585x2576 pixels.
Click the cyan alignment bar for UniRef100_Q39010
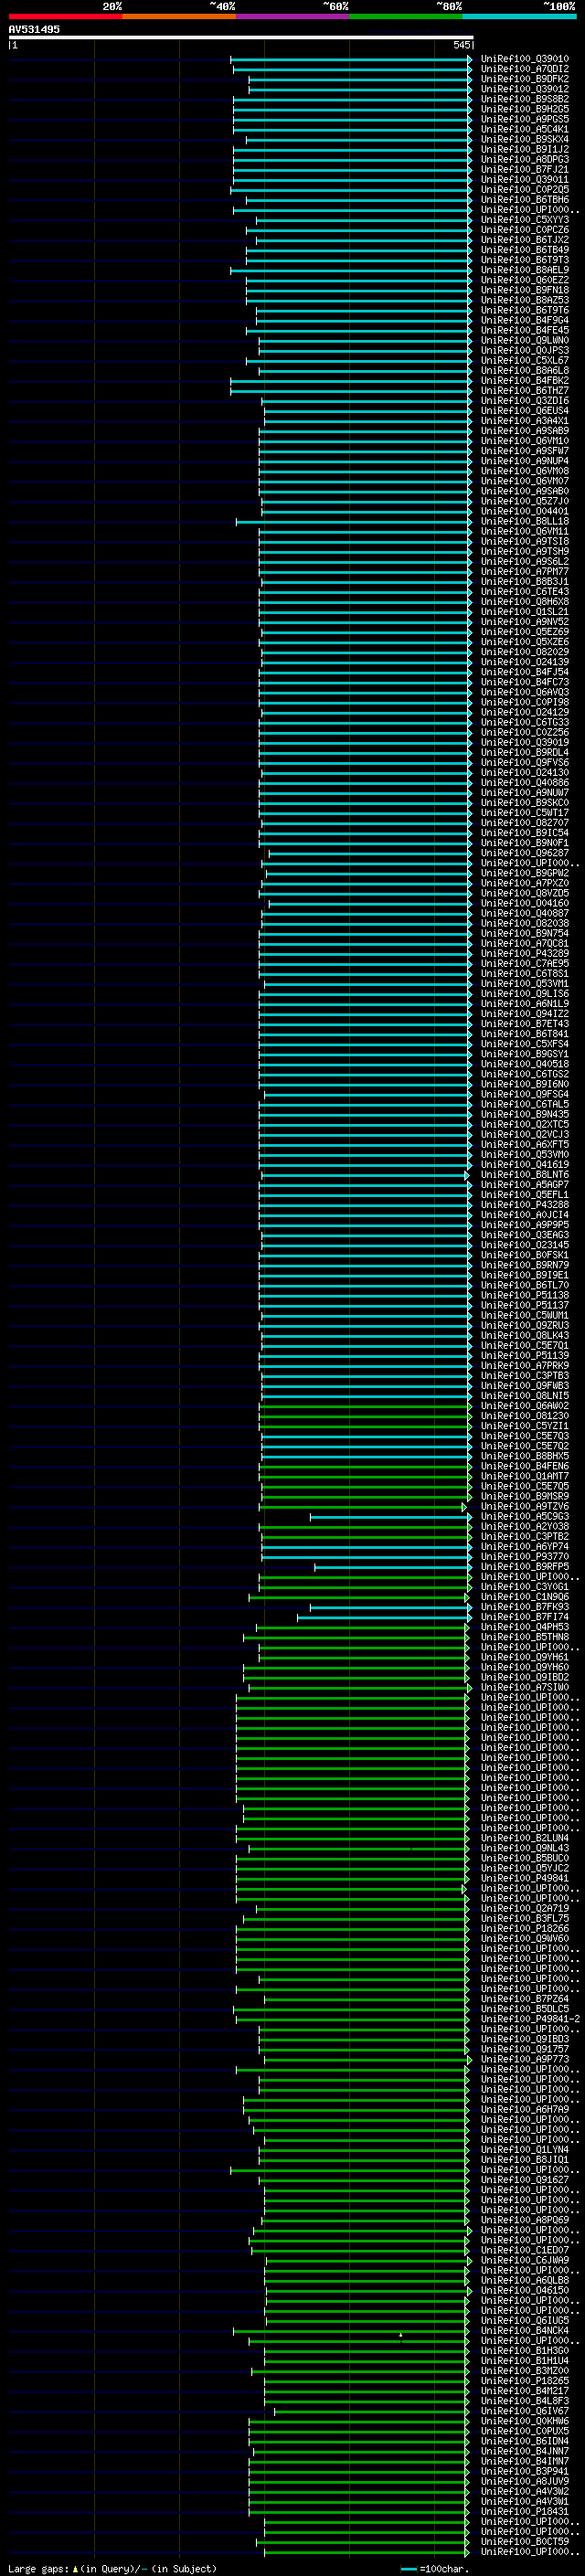pos(351,59)
